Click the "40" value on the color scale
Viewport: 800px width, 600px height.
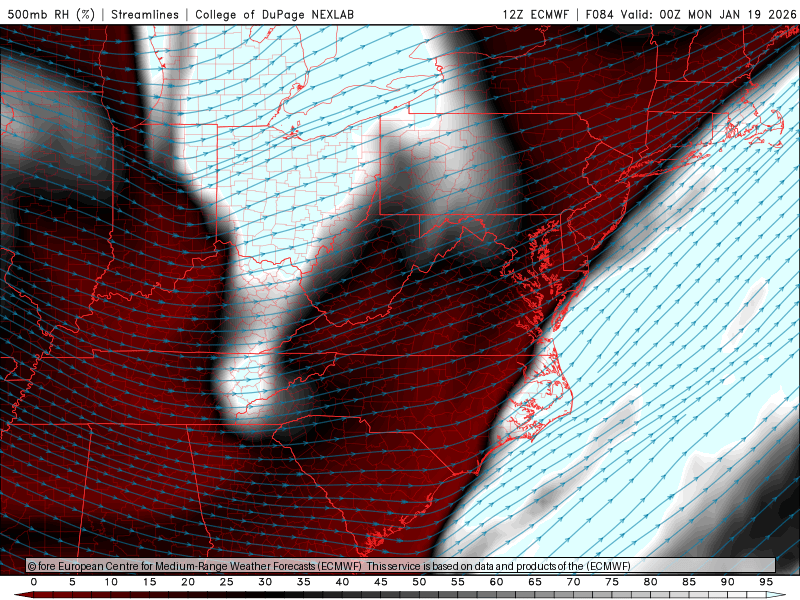click(342, 582)
